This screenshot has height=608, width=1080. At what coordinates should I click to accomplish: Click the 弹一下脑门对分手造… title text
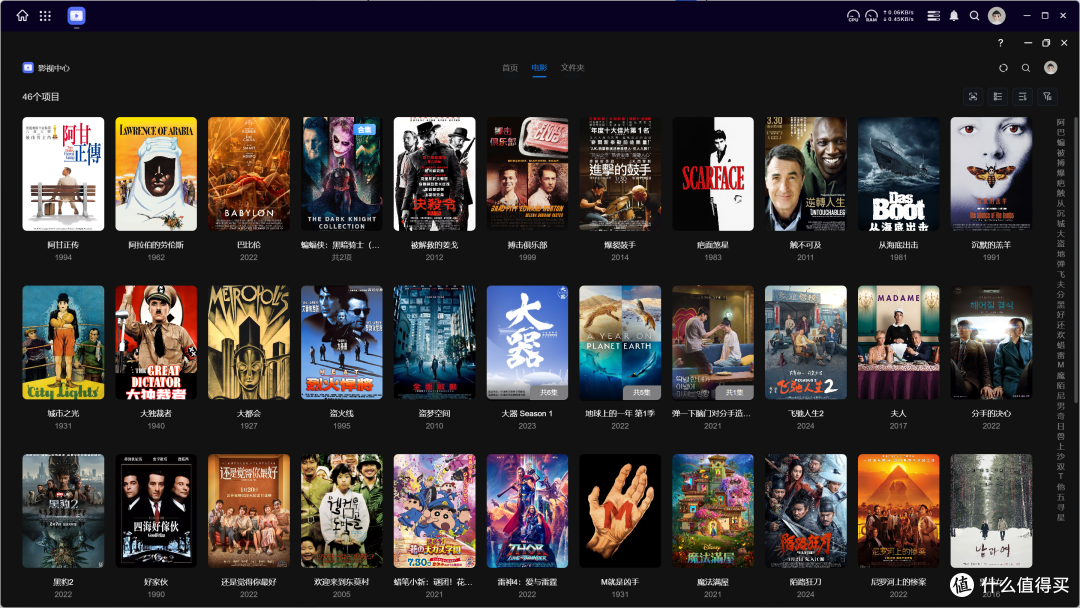click(712, 413)
